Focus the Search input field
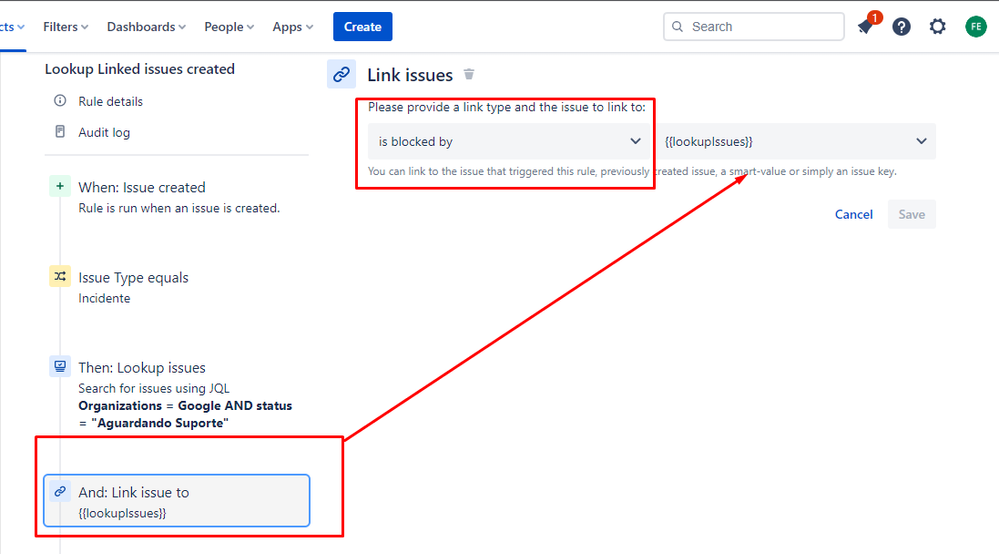This screenshot has width=999, height=554. [x=754, y=27]
